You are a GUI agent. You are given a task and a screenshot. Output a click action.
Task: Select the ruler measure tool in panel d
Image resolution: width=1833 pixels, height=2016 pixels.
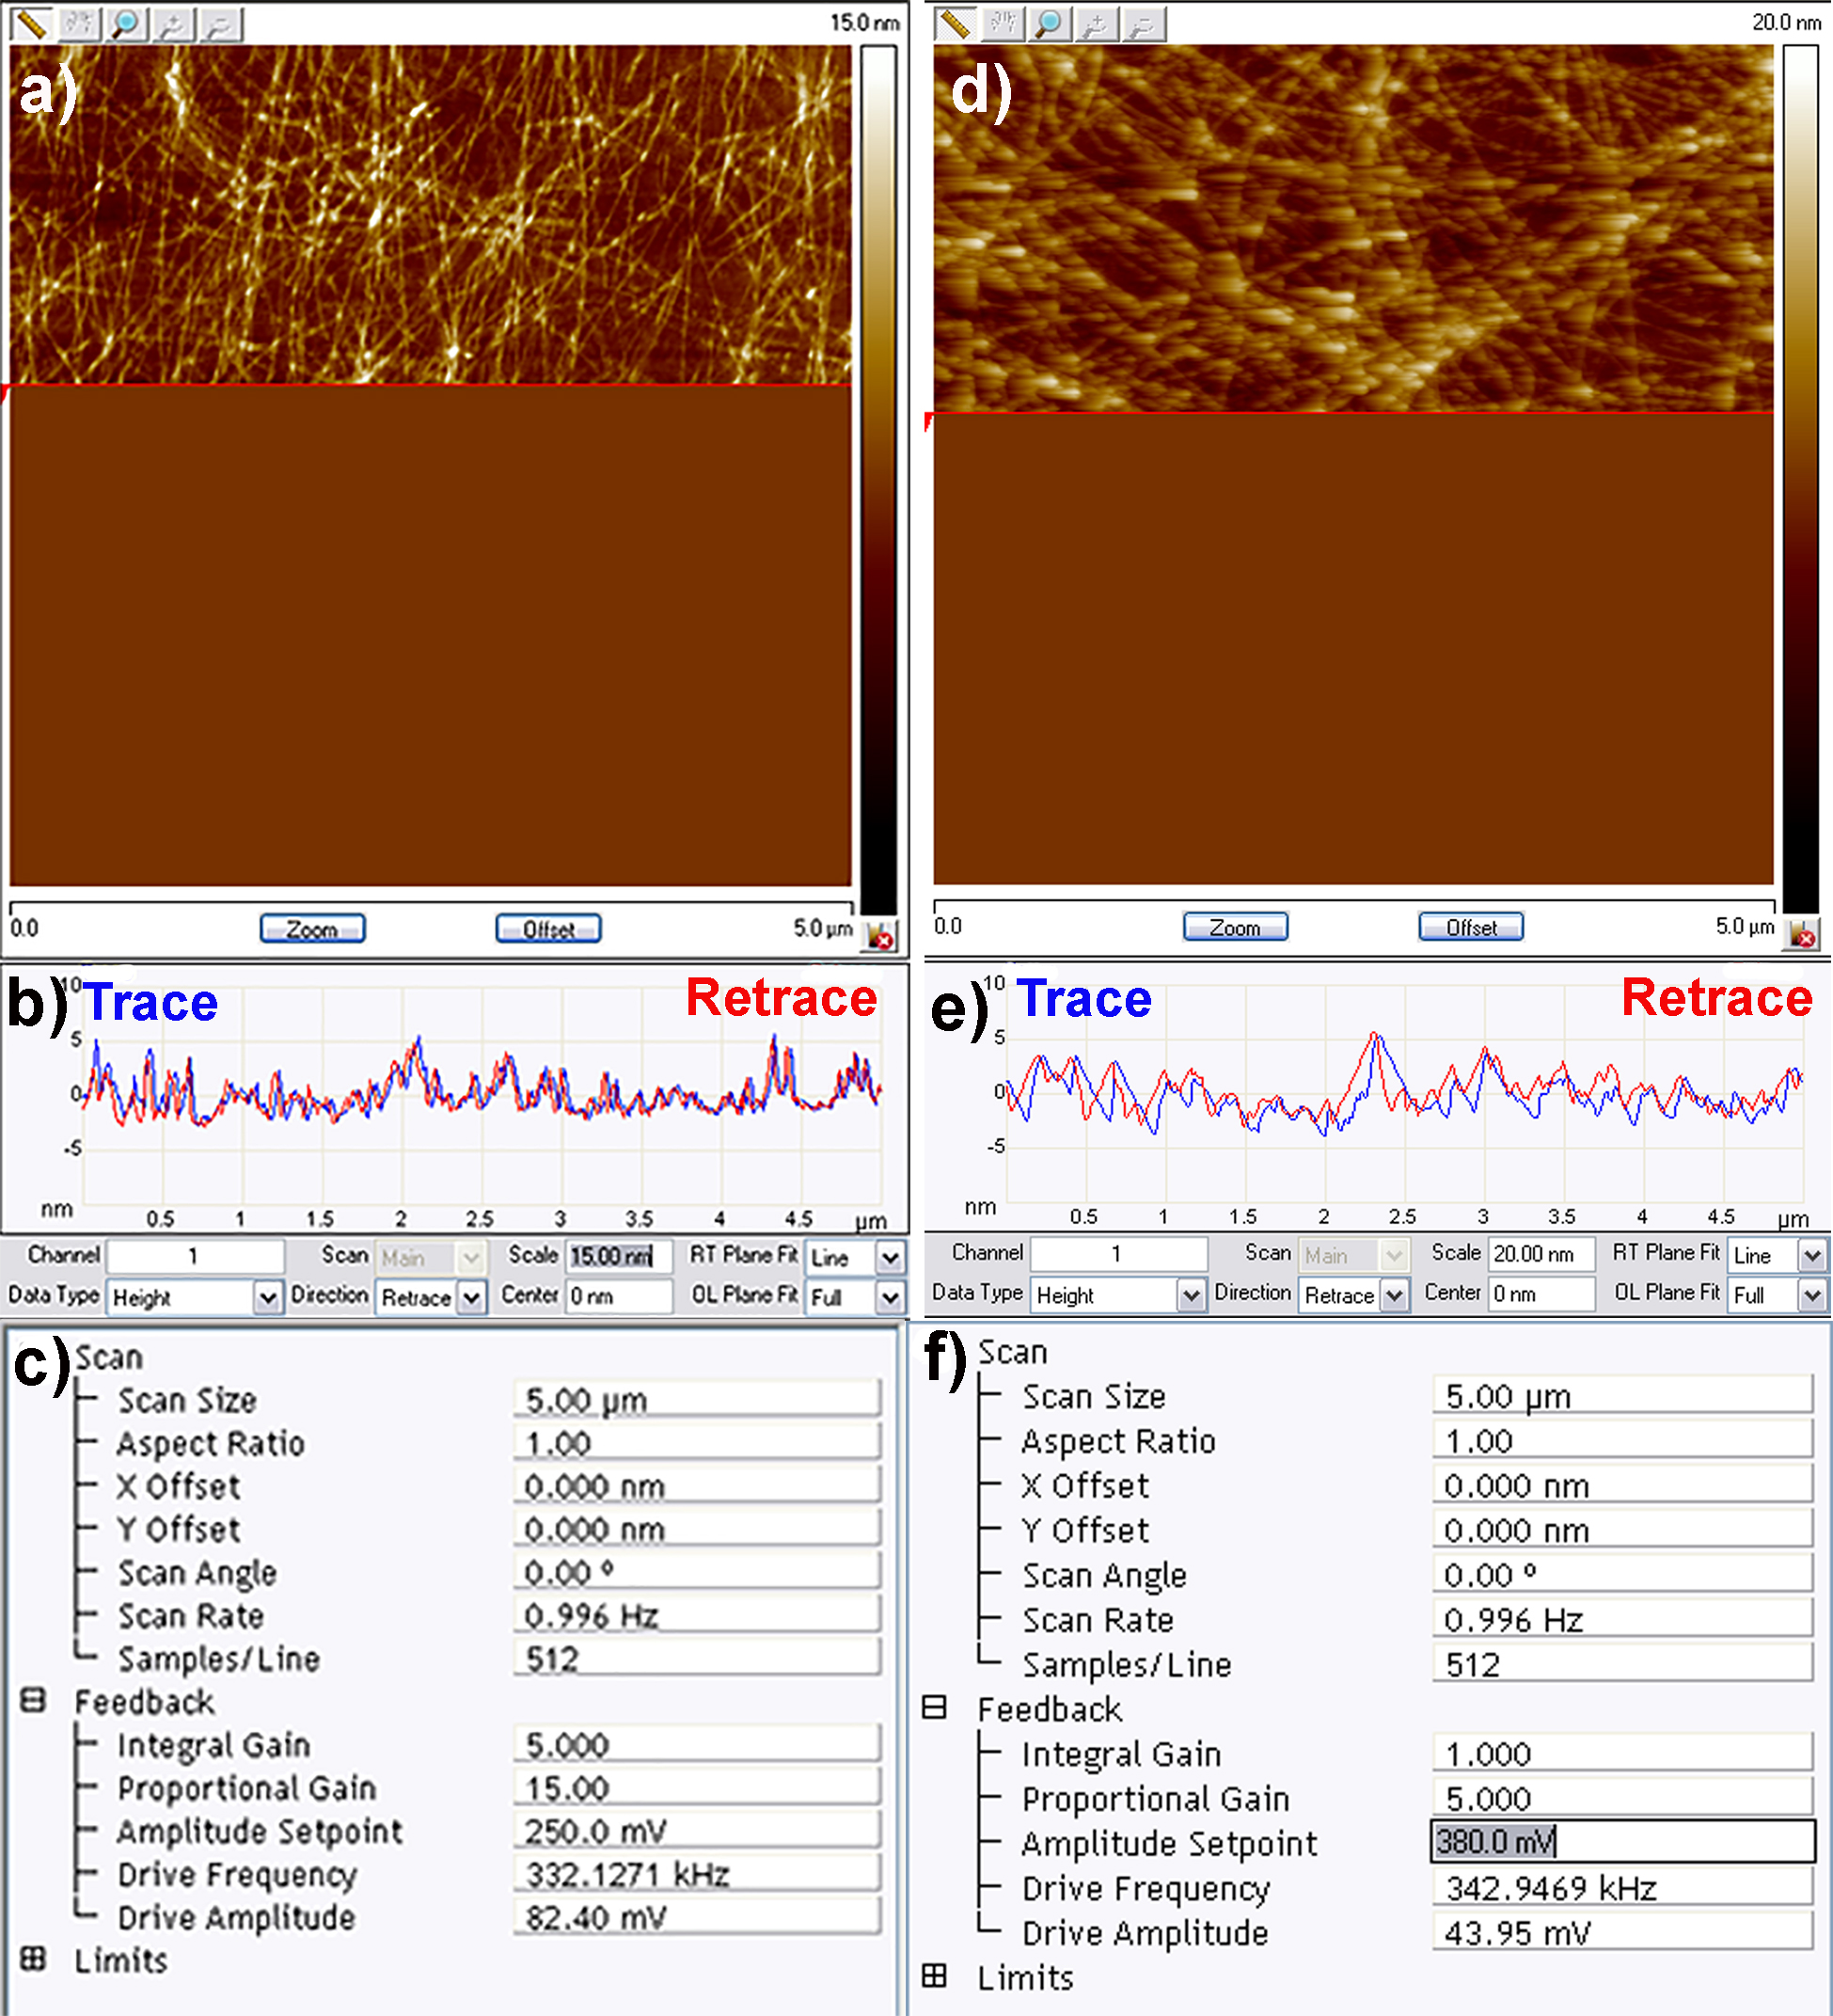coord(954,23)
